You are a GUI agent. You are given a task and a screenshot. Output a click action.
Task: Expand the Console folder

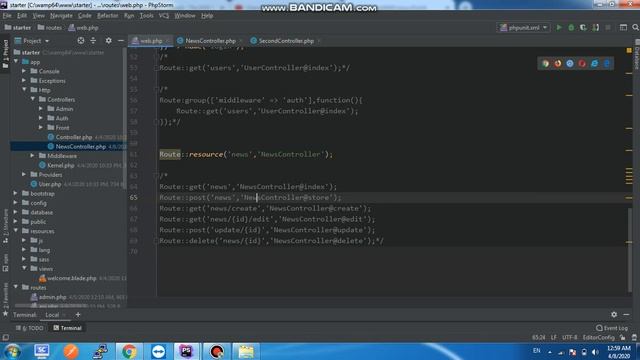click(x=24, y=71)
